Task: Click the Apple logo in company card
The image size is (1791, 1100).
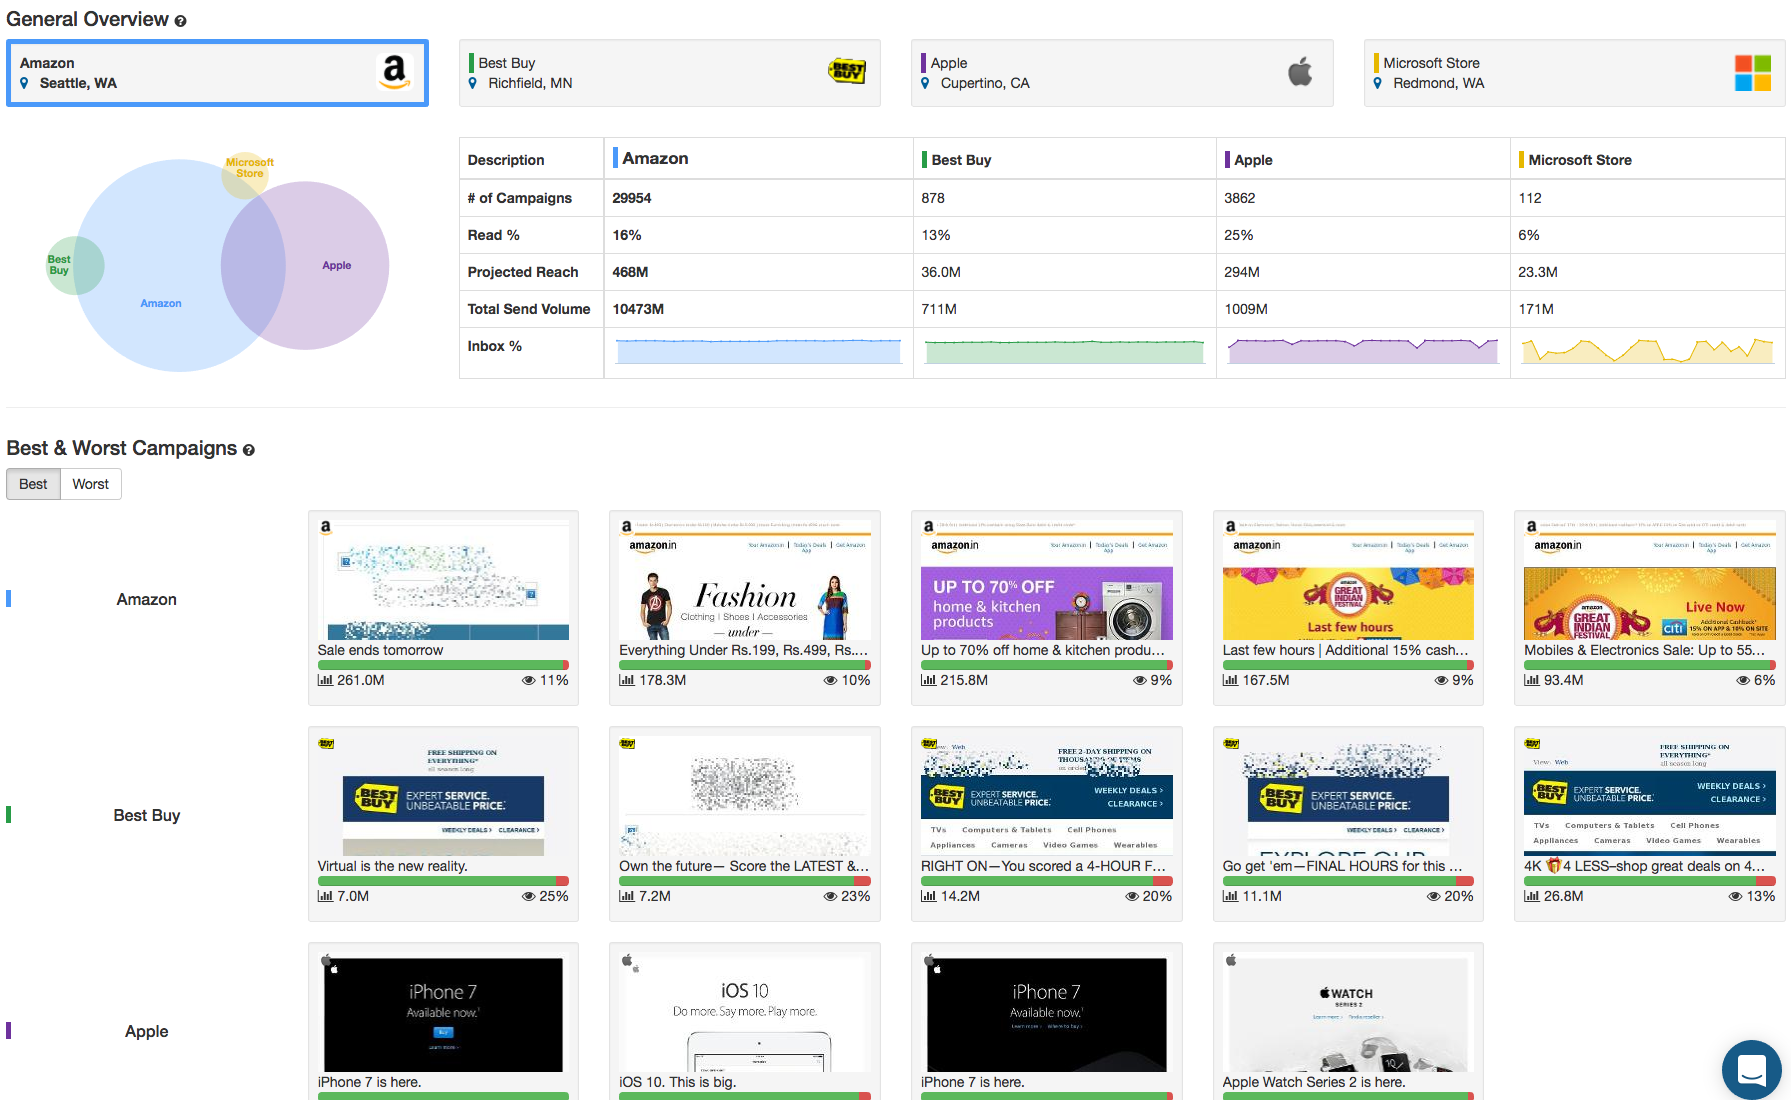Action: coord(1300,71)
